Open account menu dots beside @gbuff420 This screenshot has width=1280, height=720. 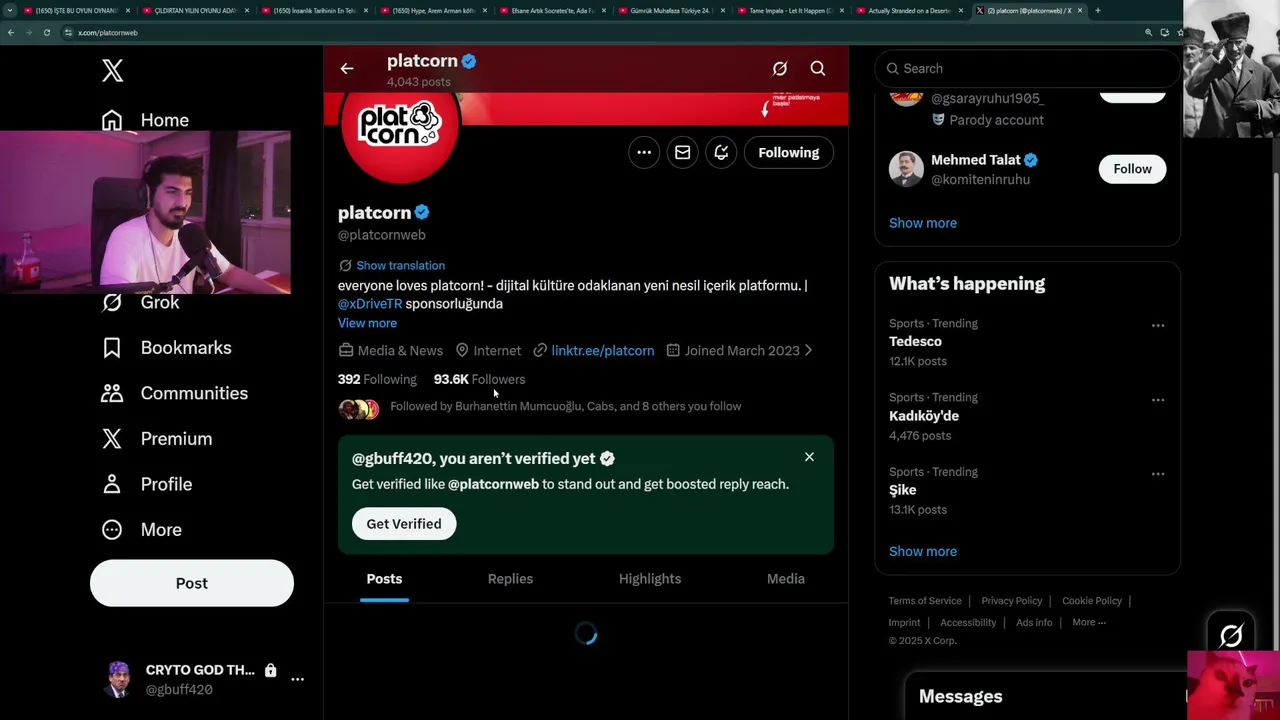[x=297, y=679]
